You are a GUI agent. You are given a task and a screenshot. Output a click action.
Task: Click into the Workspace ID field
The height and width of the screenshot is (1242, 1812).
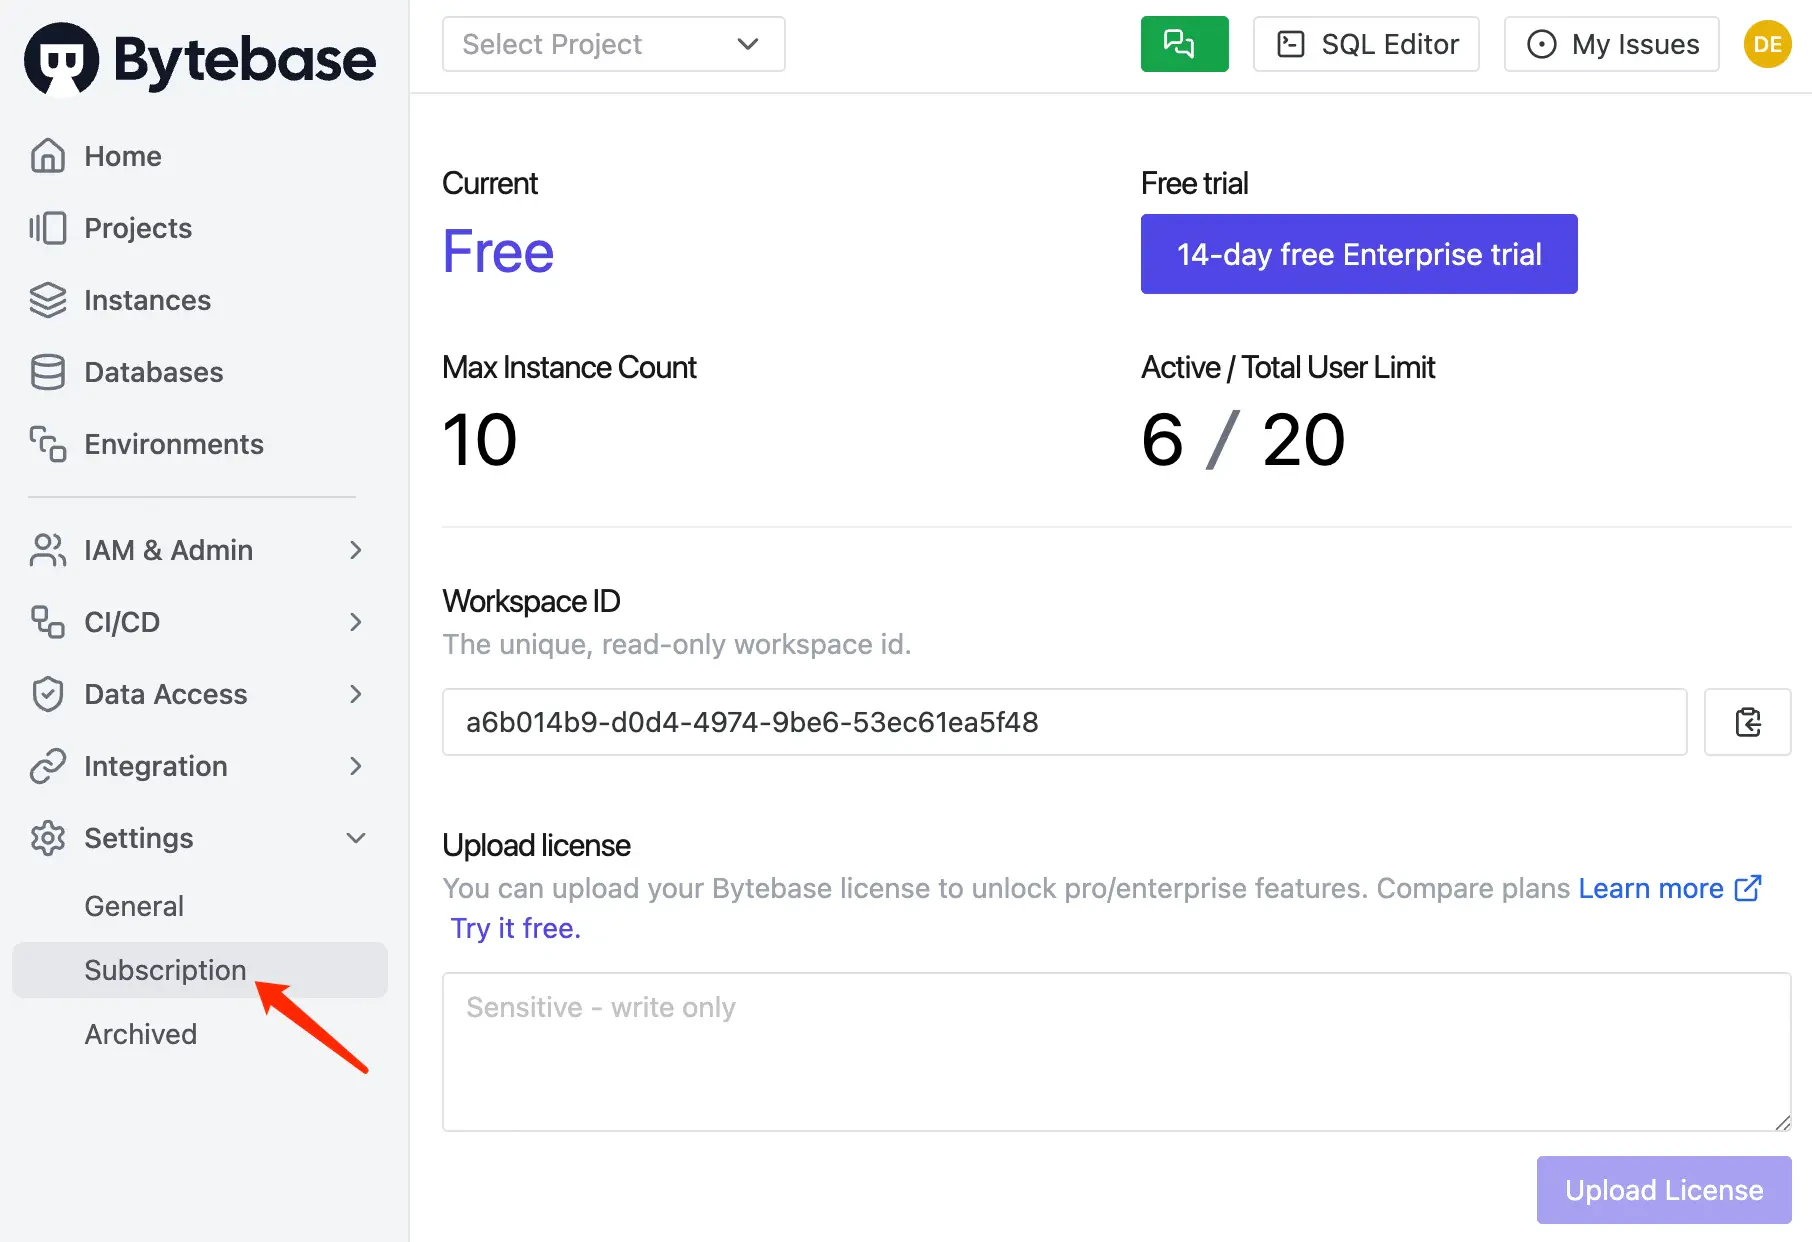tap(1064, 722)
